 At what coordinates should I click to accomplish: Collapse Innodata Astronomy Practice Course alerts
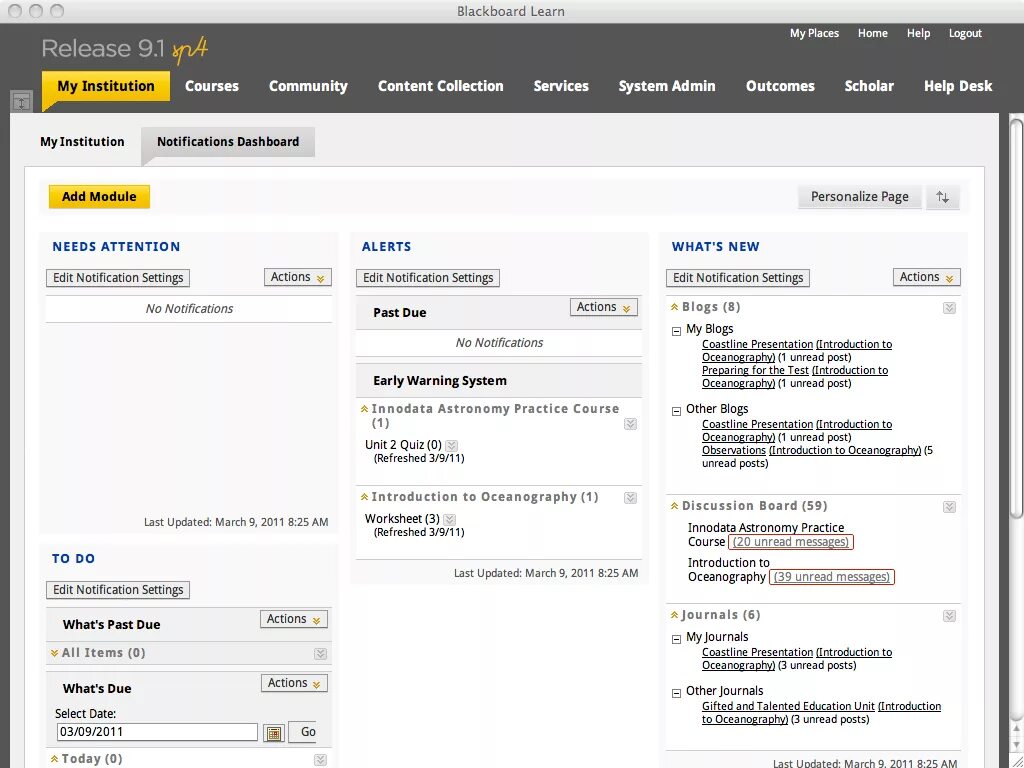coord(364,409)
